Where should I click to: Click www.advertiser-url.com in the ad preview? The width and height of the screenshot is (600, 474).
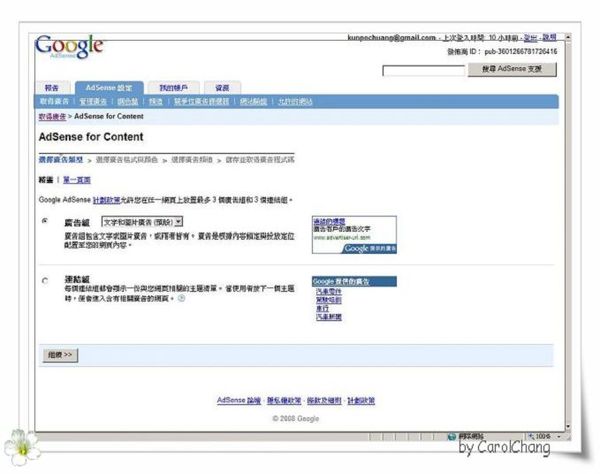point(342,238)
